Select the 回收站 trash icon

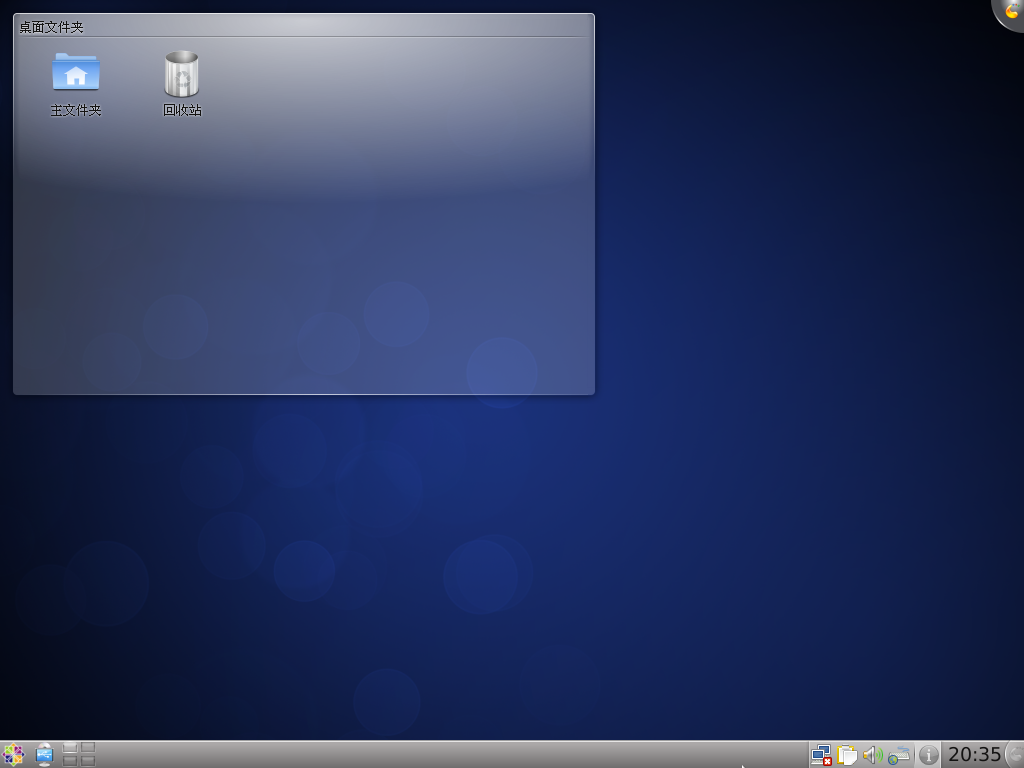182,74
